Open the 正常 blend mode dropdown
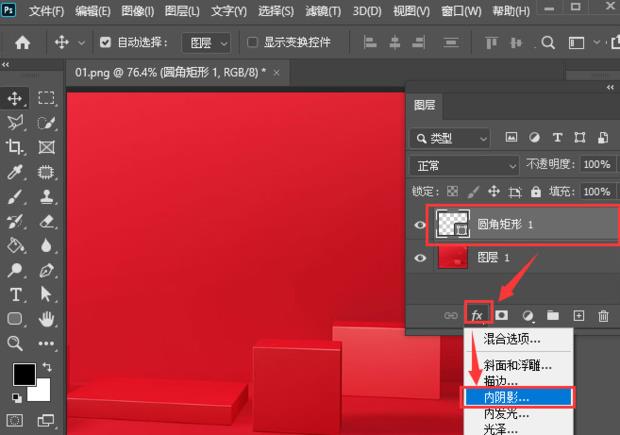The width and height of the screenshot is (620, 435). pos(463,164)
